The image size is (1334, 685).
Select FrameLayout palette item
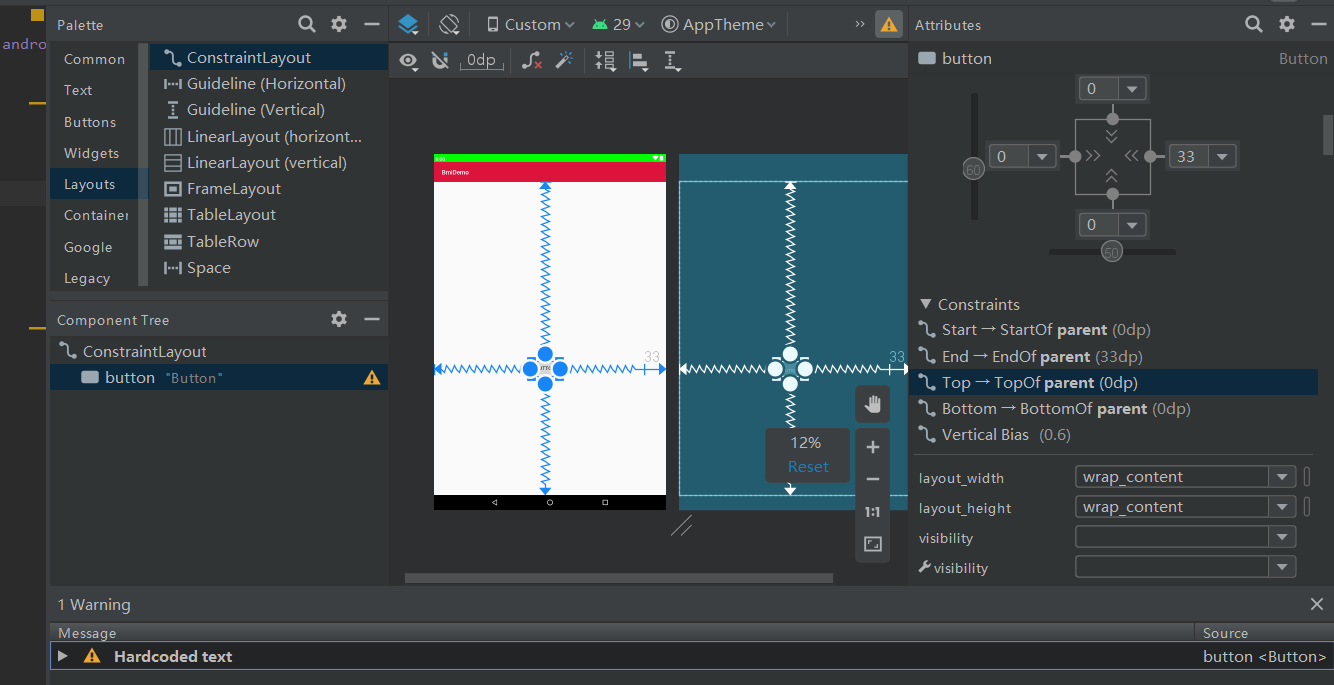point(268,189)
